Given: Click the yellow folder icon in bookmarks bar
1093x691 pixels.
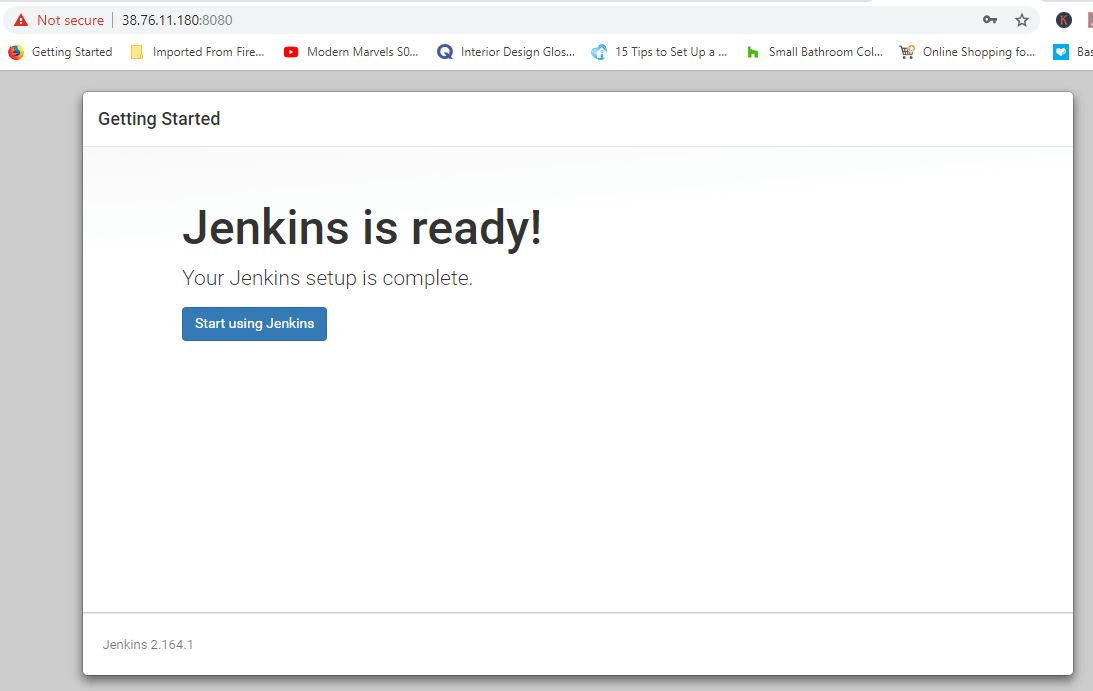Looking at the screenshot, I should point(137,52).
